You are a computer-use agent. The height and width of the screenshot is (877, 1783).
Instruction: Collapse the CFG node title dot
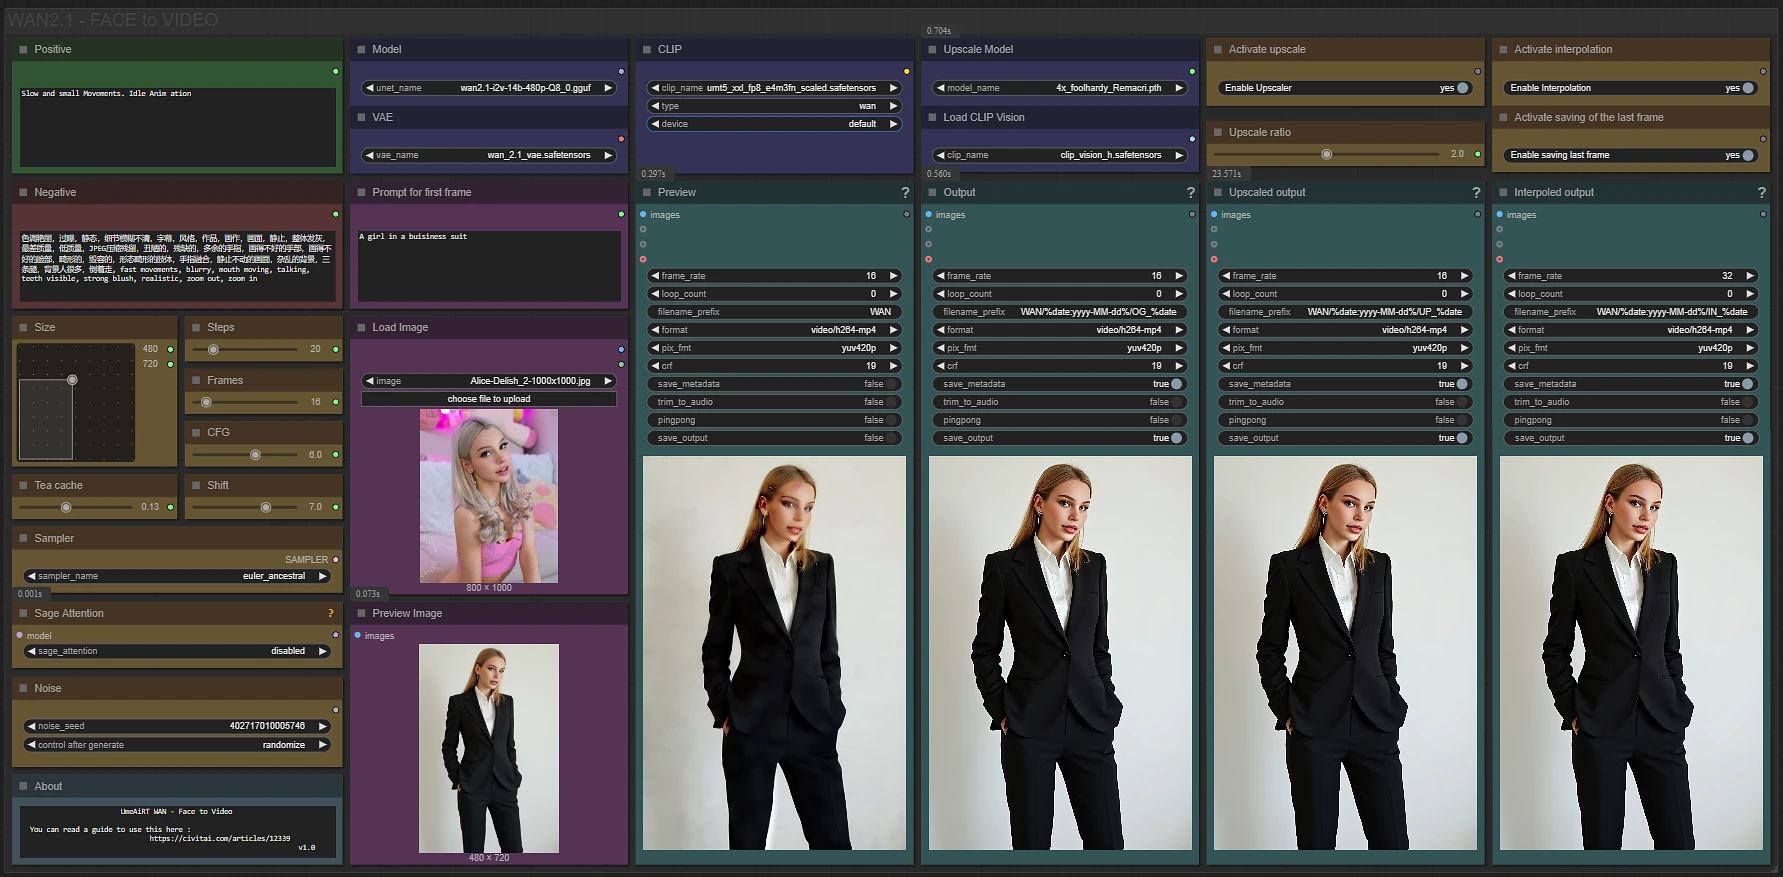[197, 432]
